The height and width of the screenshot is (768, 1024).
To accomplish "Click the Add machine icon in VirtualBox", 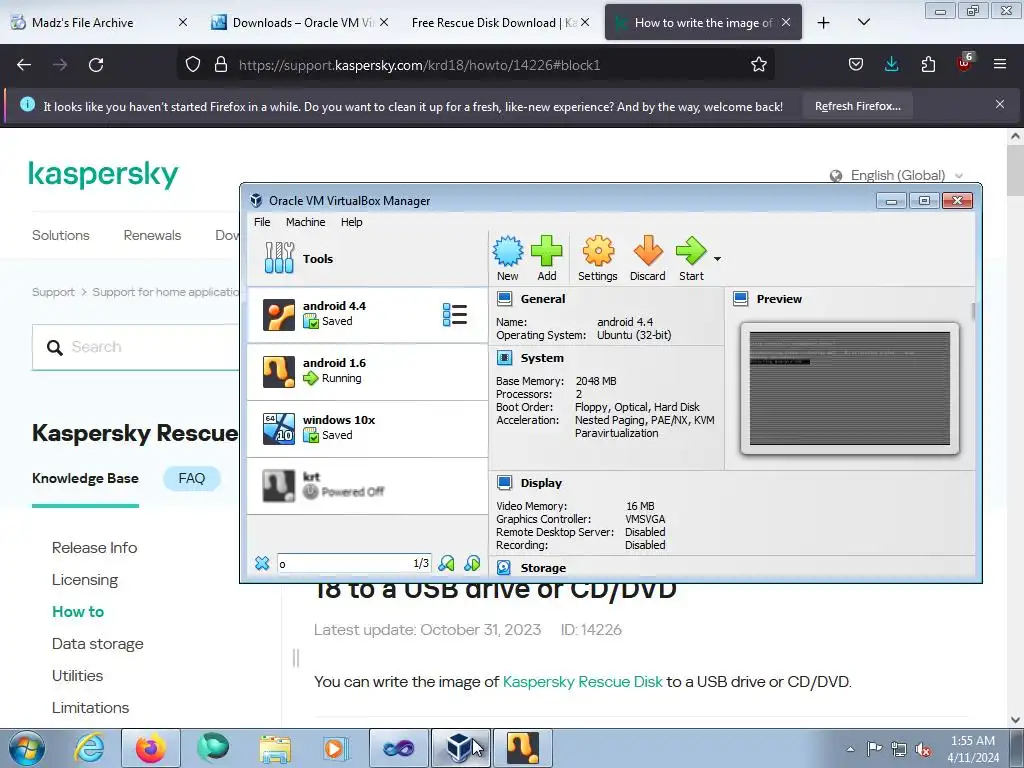I will point(547,259).
